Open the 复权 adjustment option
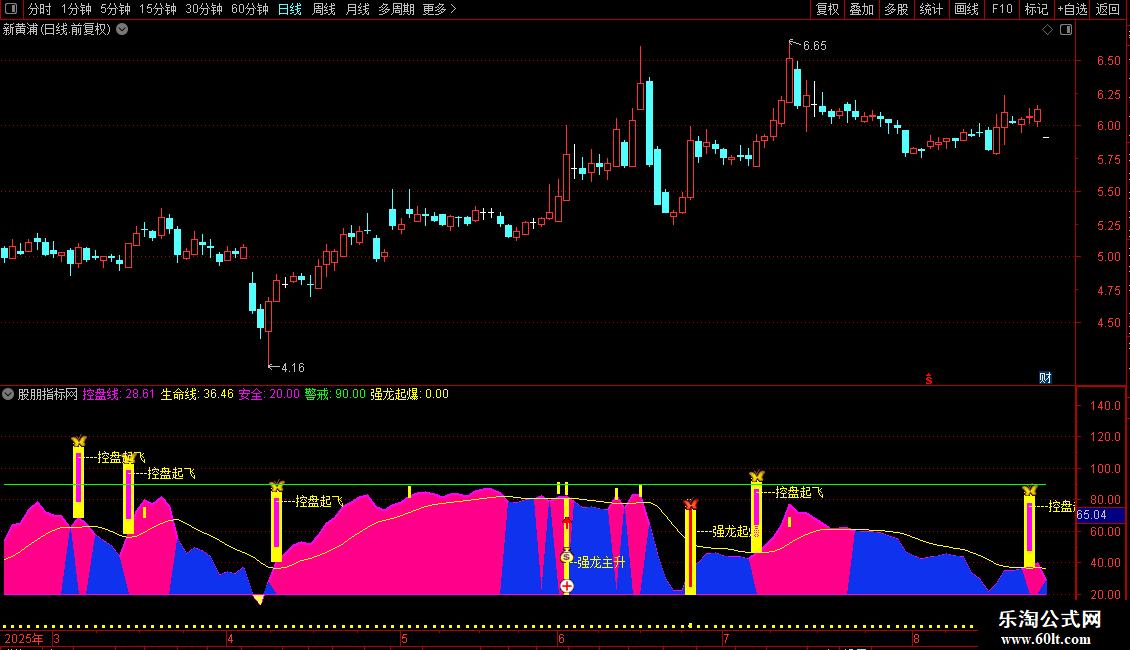 [827, 9]
